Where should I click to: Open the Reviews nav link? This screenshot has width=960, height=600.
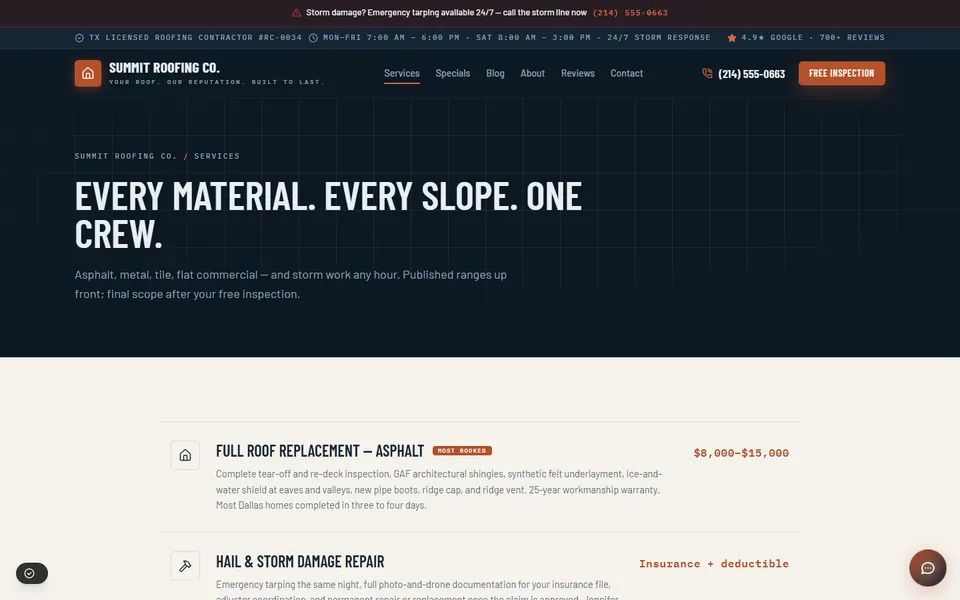(577, 73)
